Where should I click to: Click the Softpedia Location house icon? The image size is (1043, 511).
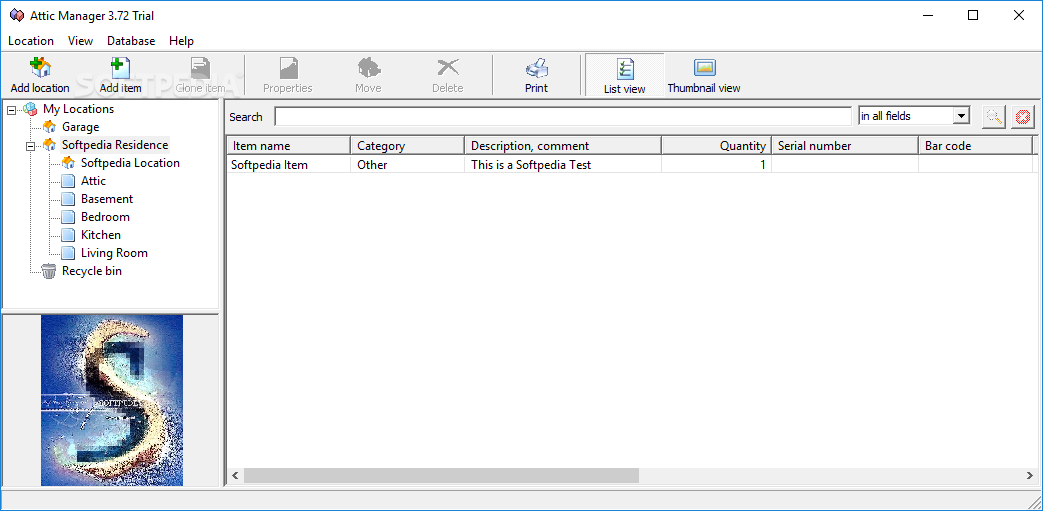pos(68,162)
